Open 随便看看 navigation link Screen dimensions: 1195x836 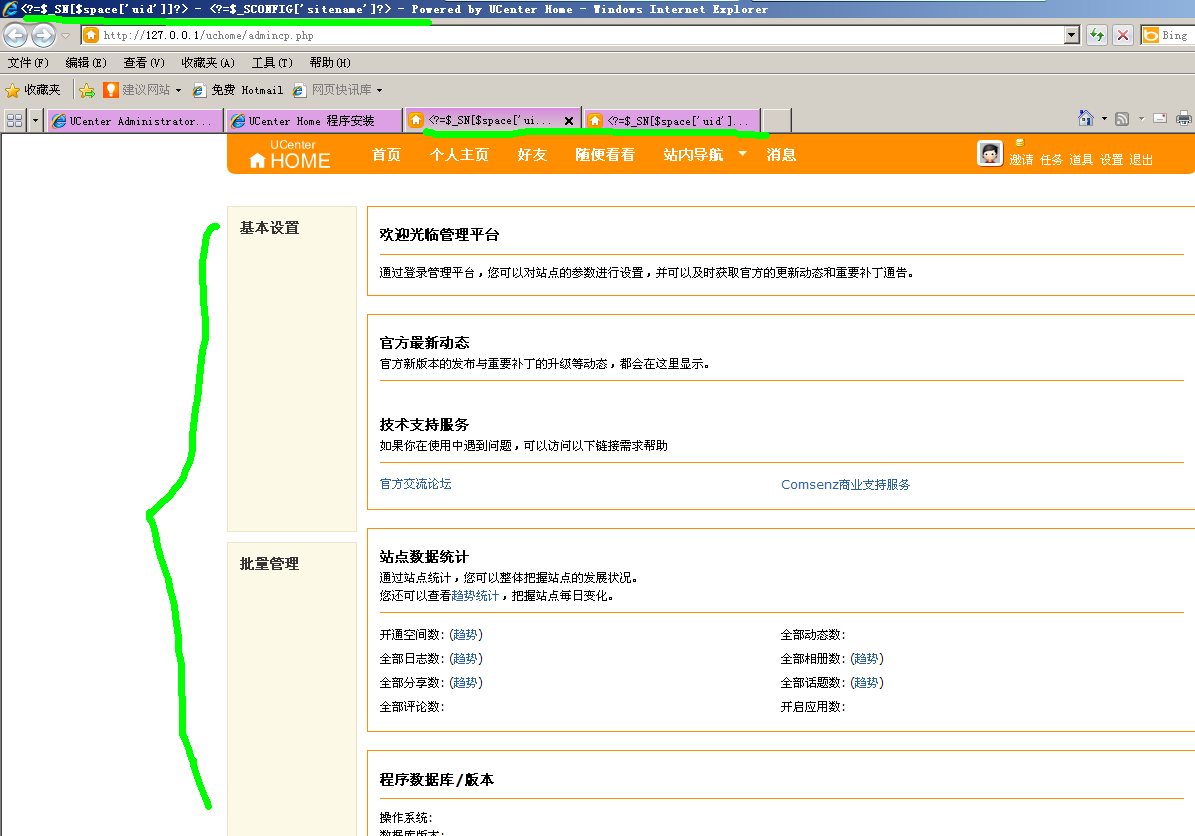[x=605, y=155]
